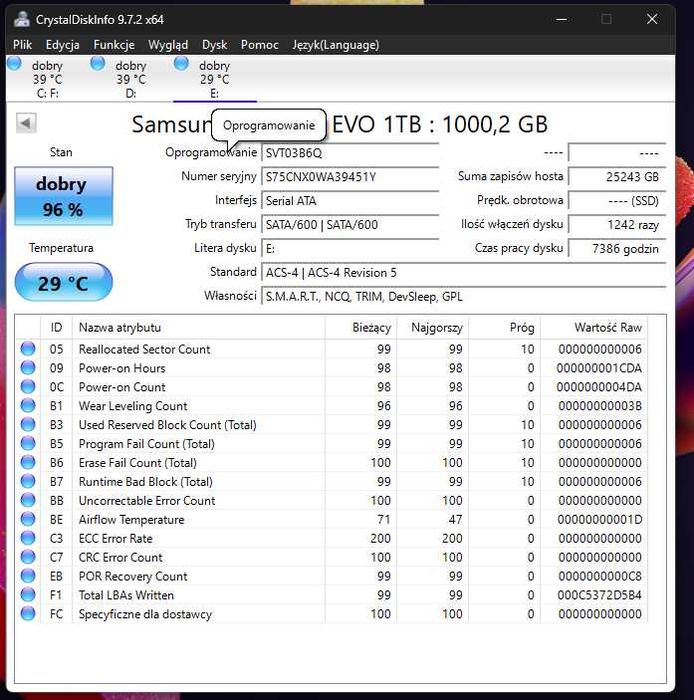Viewport: 694px width, 700px height.
Task: Click the Najgorszy column header
Action: pos(432,327)
